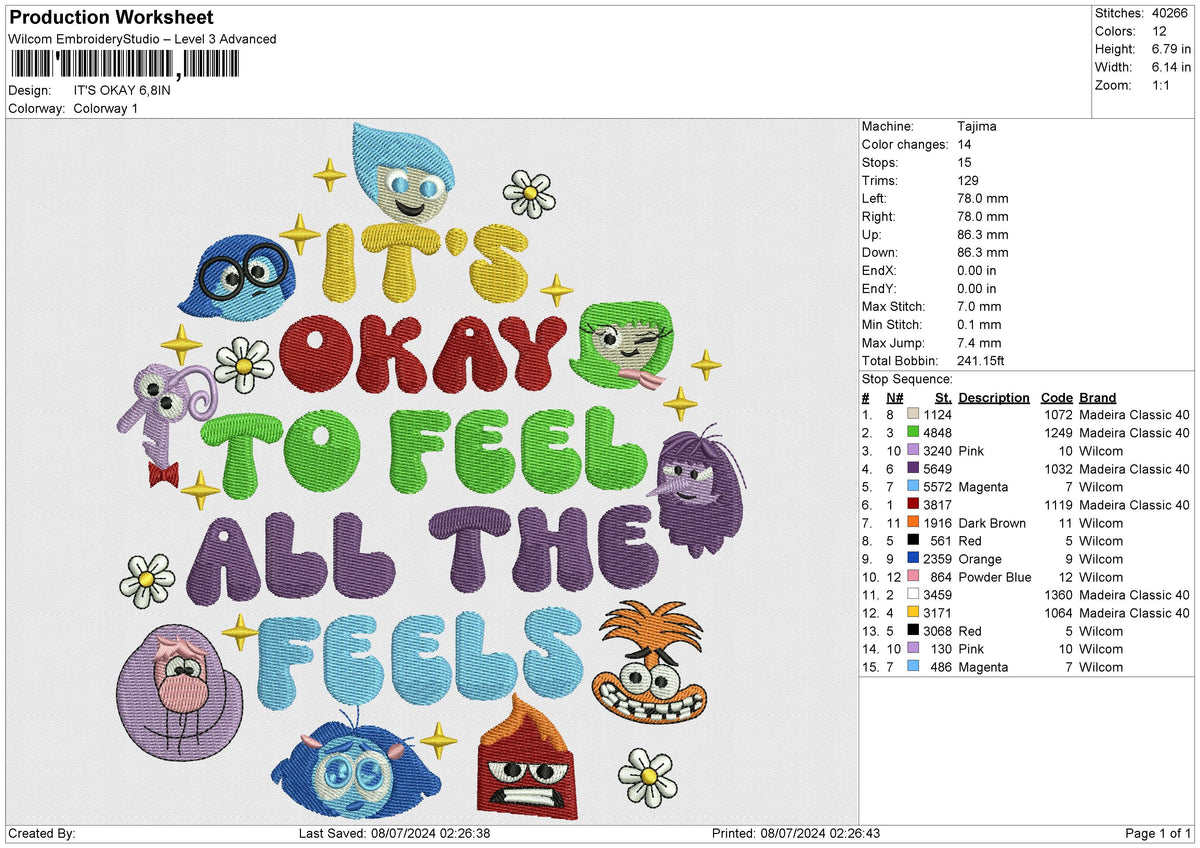The image size is (1200, 848).
Task: Select the 'Code' column header
Action: 1056,397
